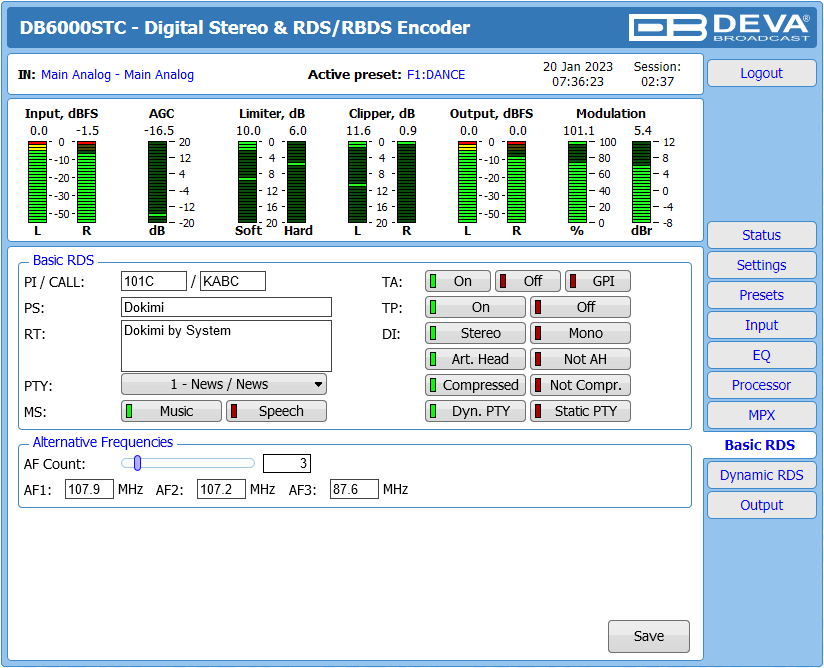Image resolution: width=824 pixels, height=668 pixels.
Task: Save the Basic RDS settings
Action: click(648, 636)
